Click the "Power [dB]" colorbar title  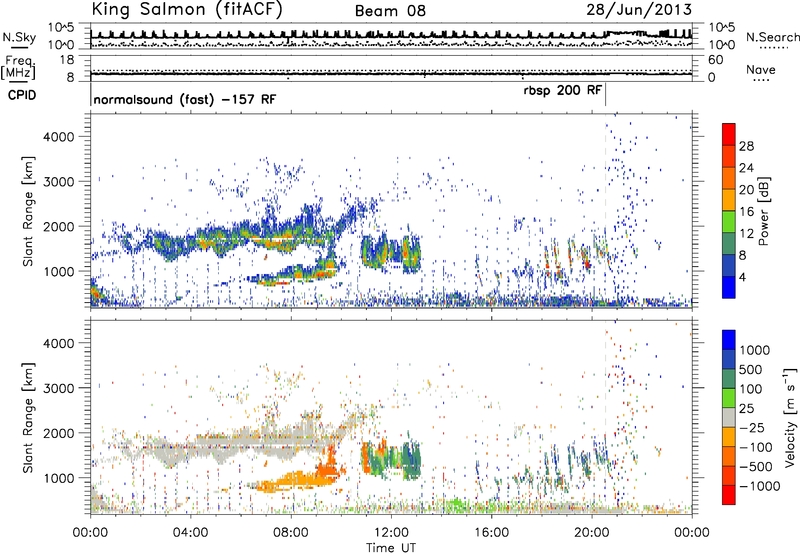(x=763, y=211)
